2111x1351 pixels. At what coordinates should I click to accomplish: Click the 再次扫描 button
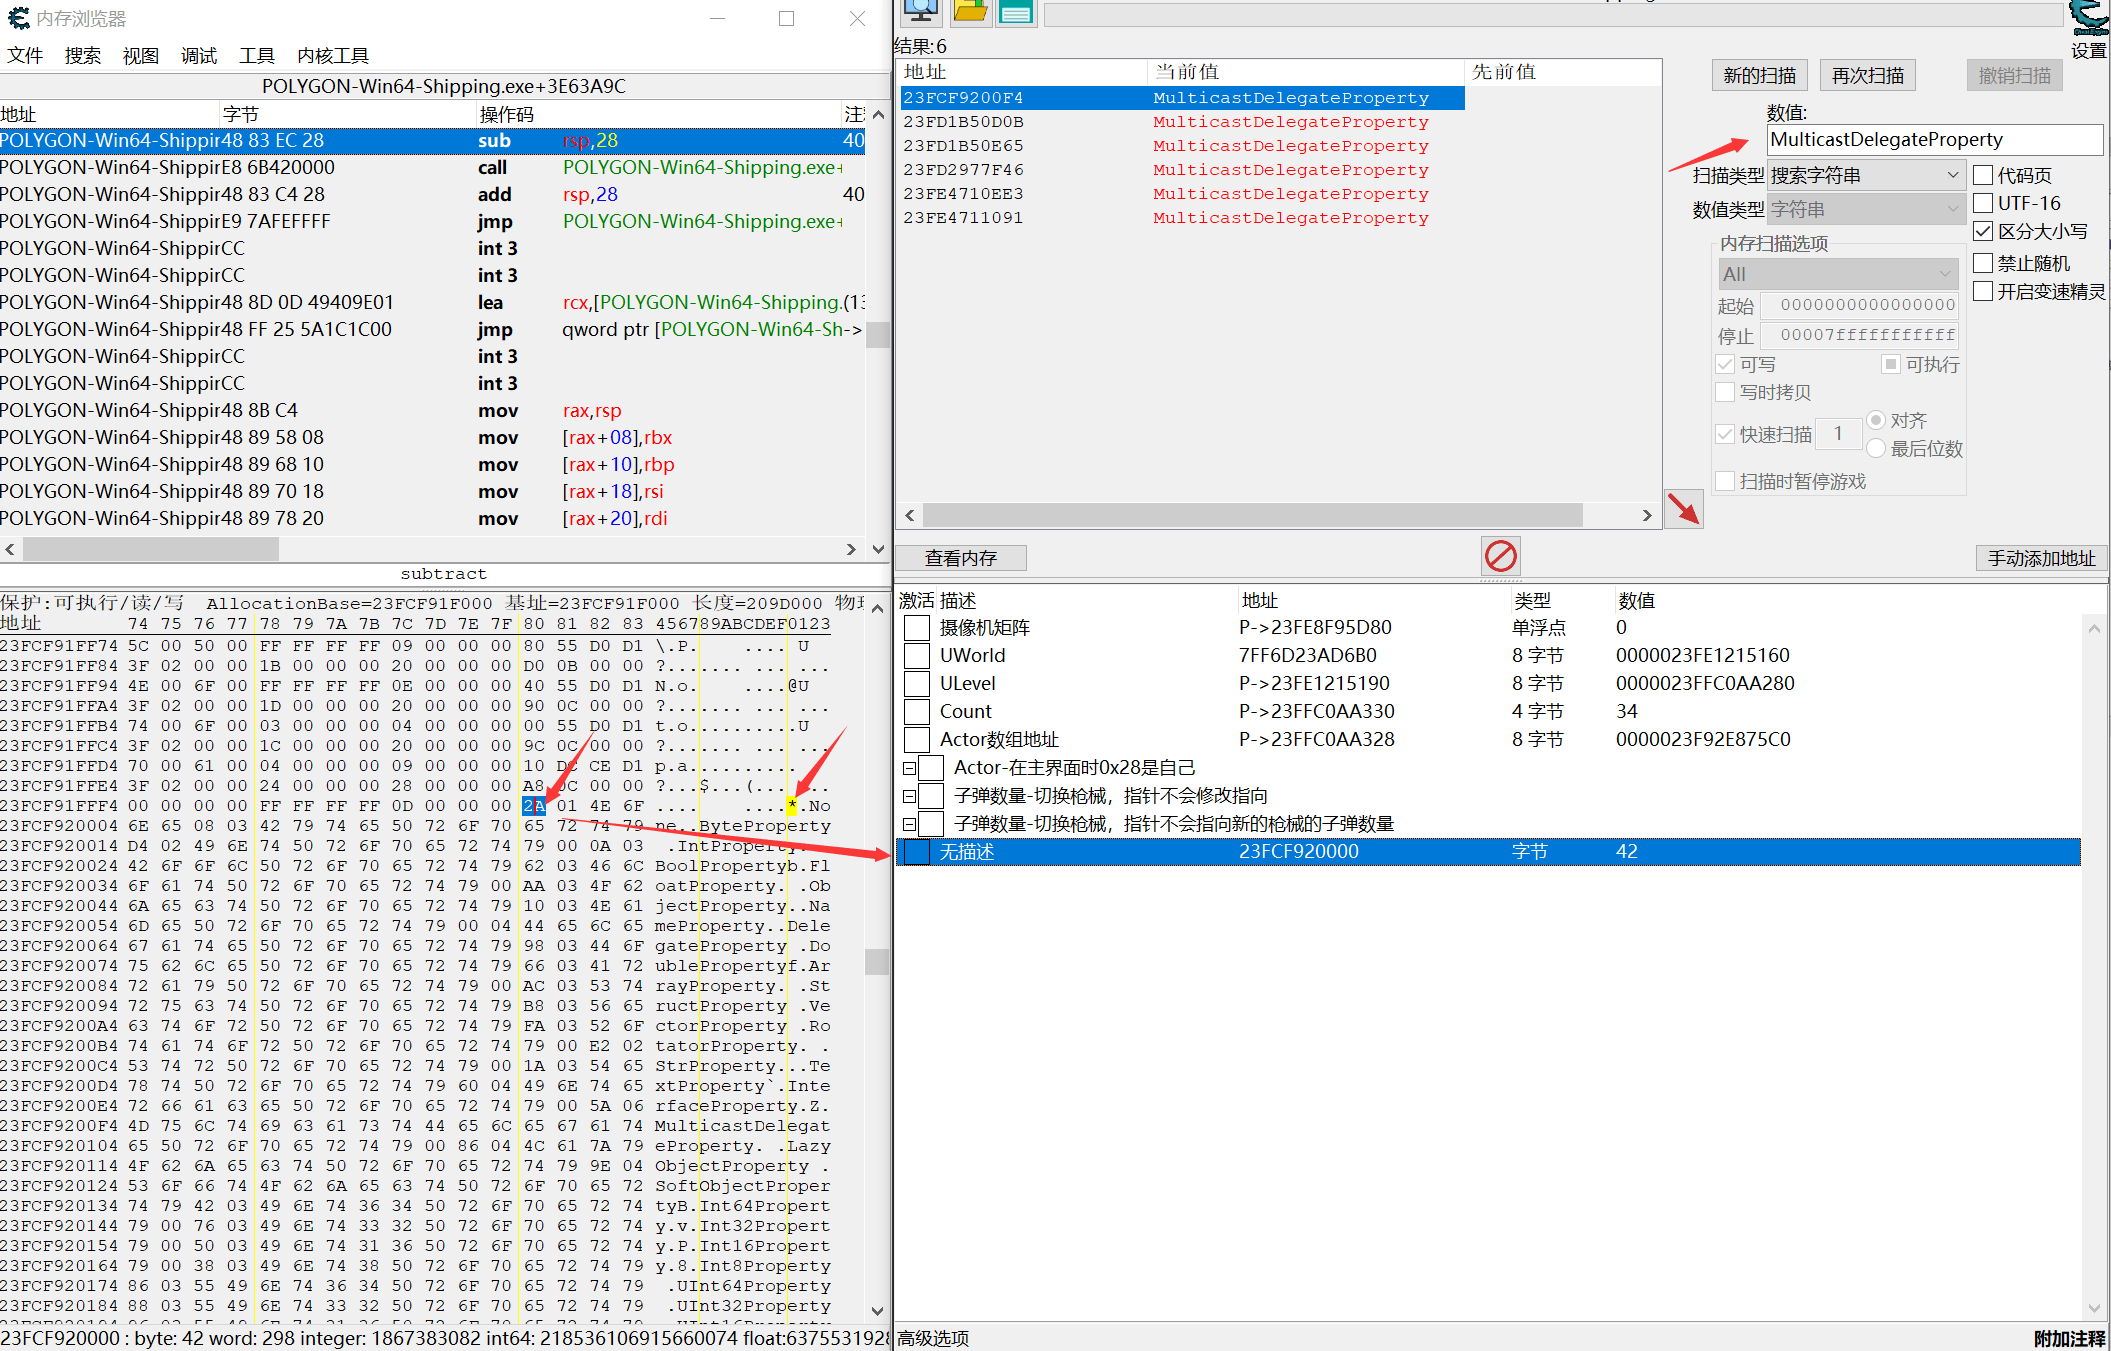click(1867, 75)
